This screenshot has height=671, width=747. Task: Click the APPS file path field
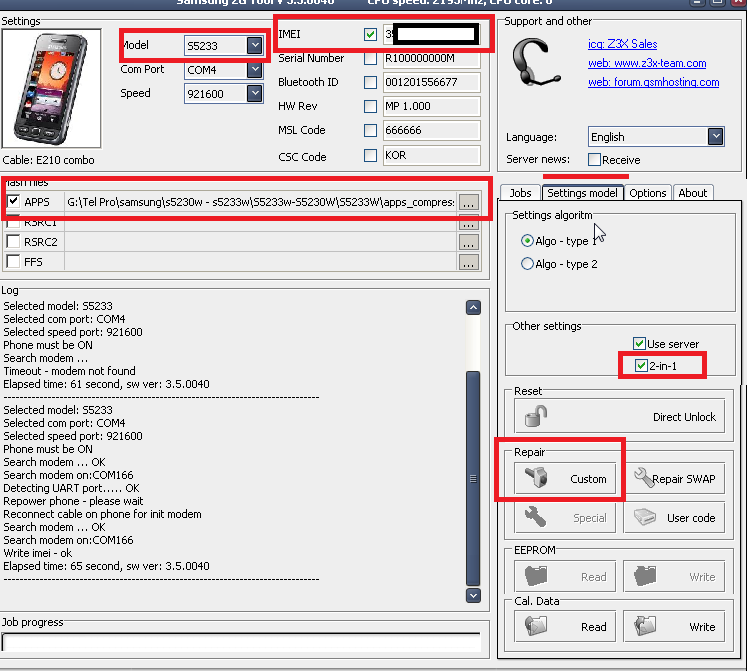click(261, 202)
